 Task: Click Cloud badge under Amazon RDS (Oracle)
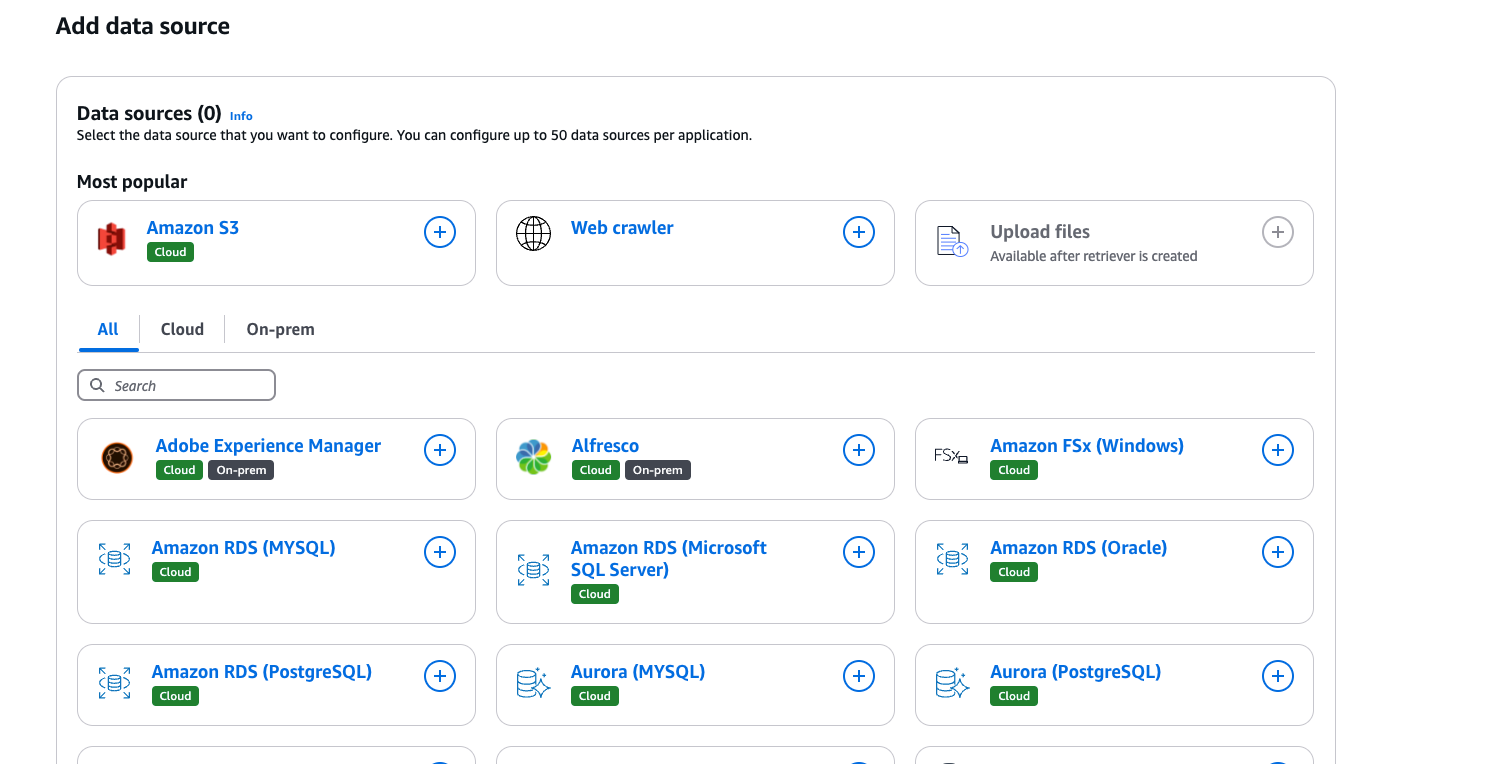click(1014, 572)
